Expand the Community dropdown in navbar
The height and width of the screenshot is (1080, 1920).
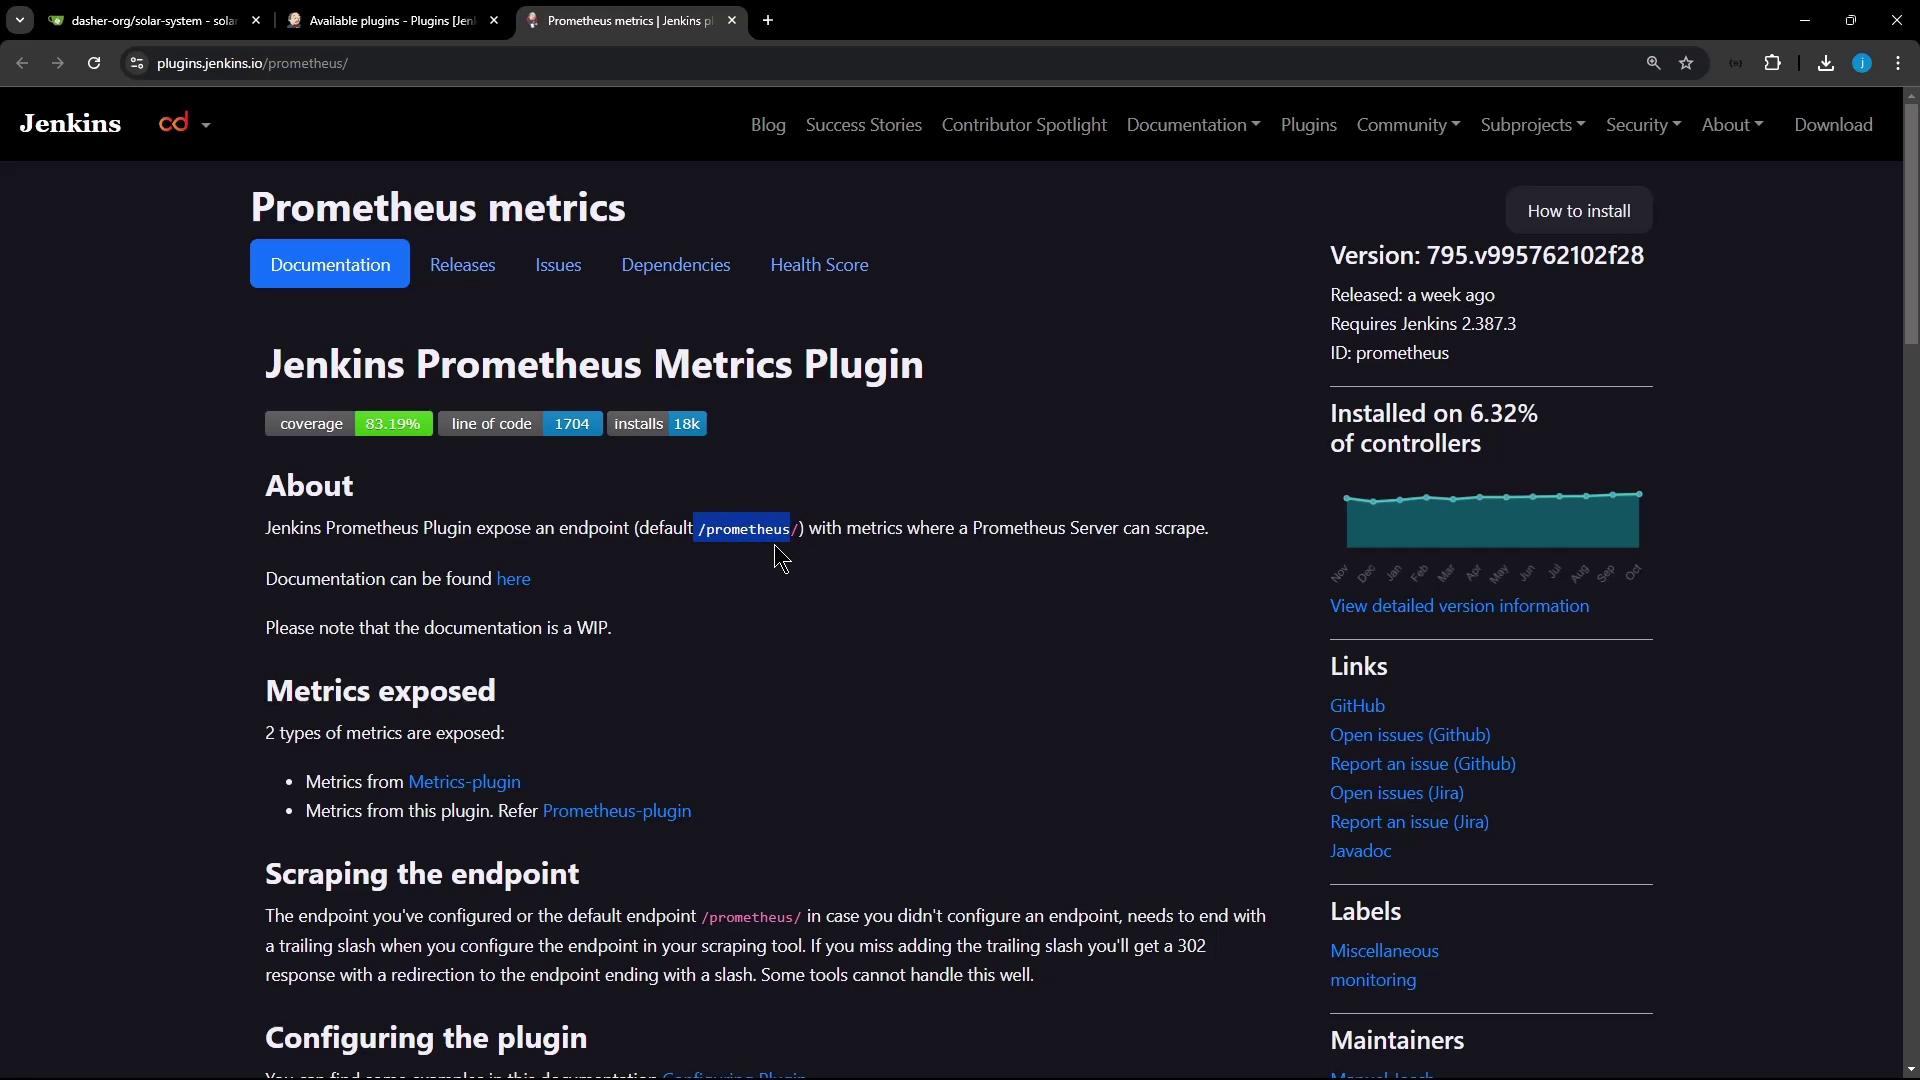click(1408, 125)
